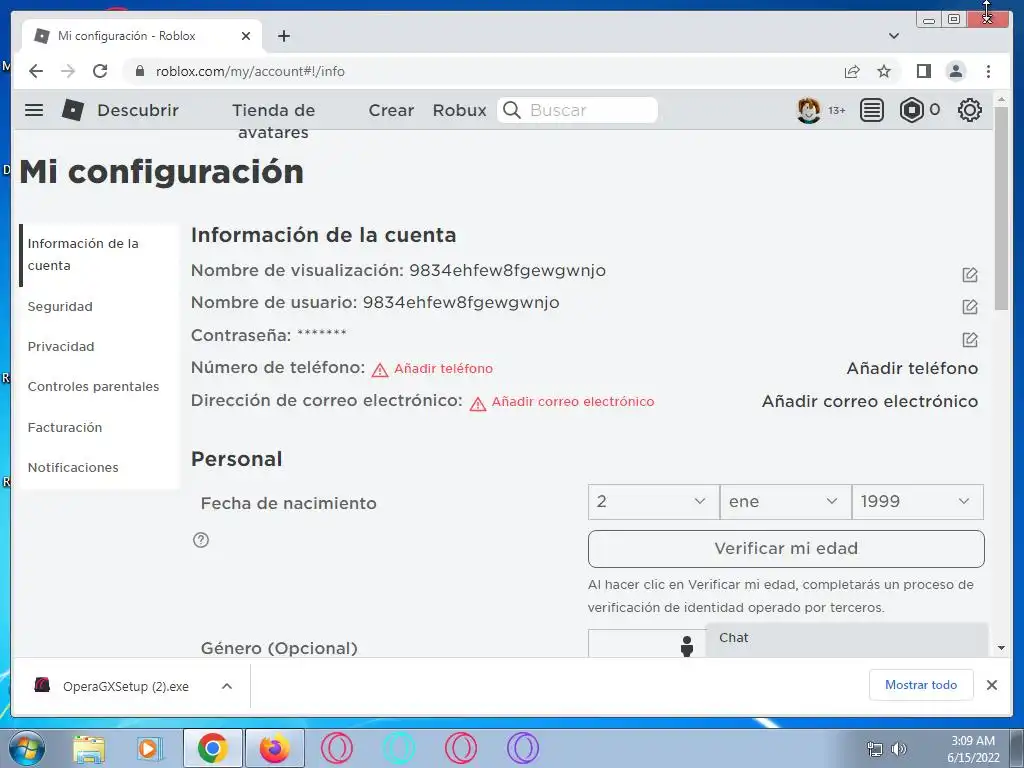
Task: Open the Chat panel header
Action: coord(846,639)
